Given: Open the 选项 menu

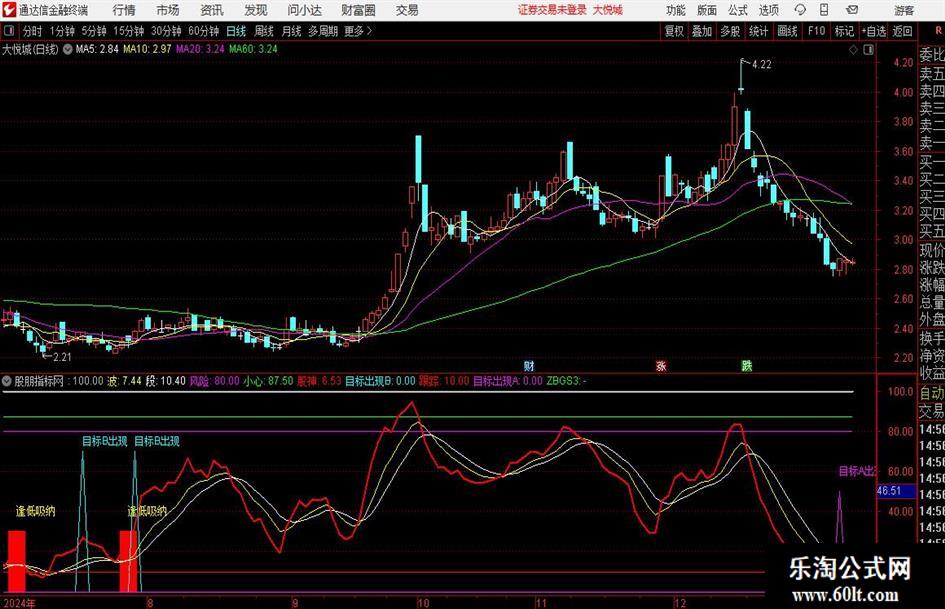Looking at the screenshot, I should (768, 10).
